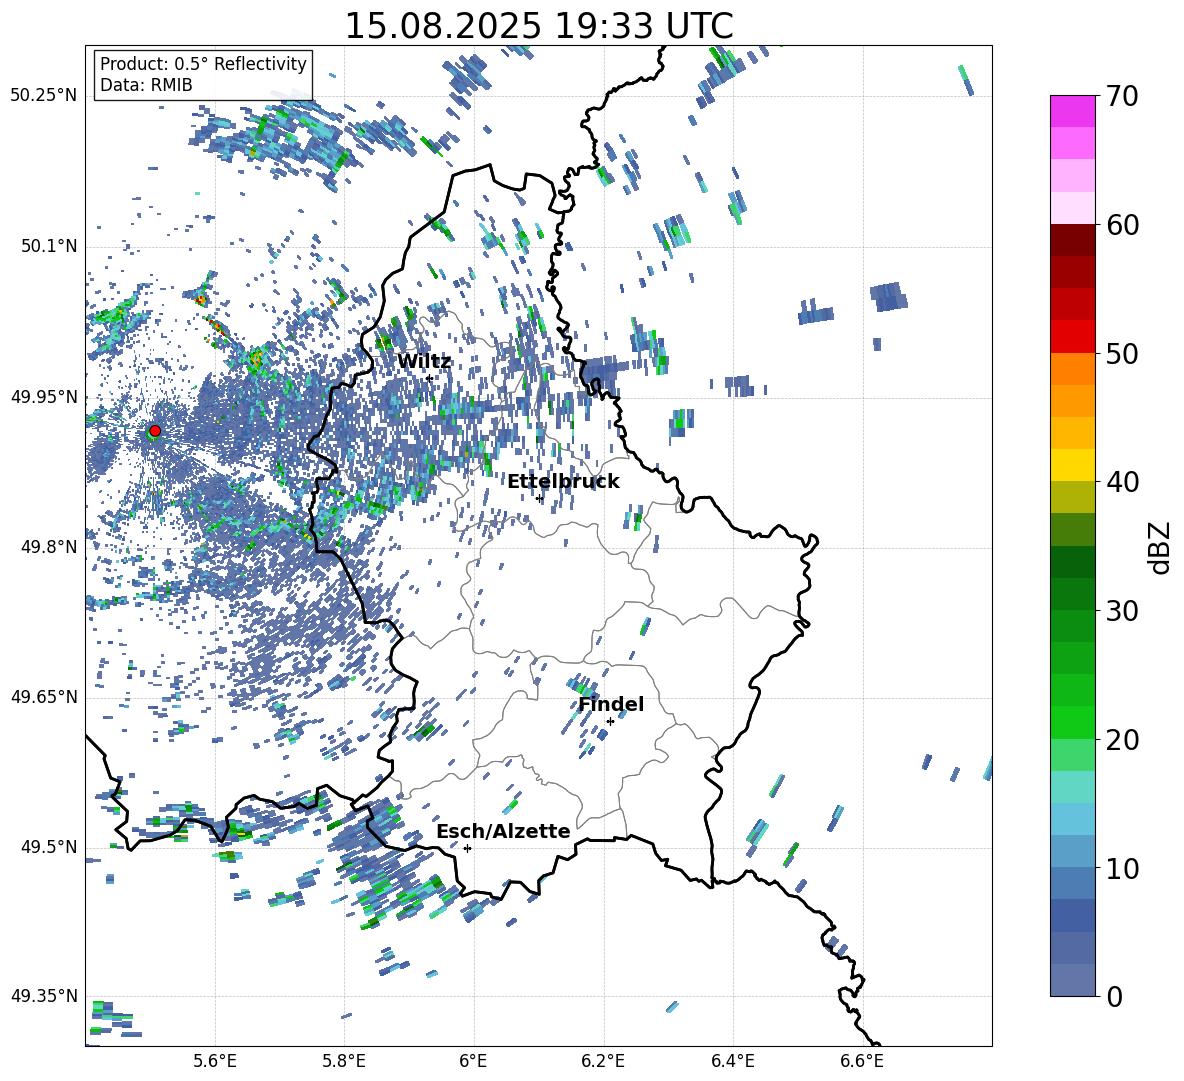Click the colorbar value 20
The image size is (1184, 1081).
click(1122, 739)
